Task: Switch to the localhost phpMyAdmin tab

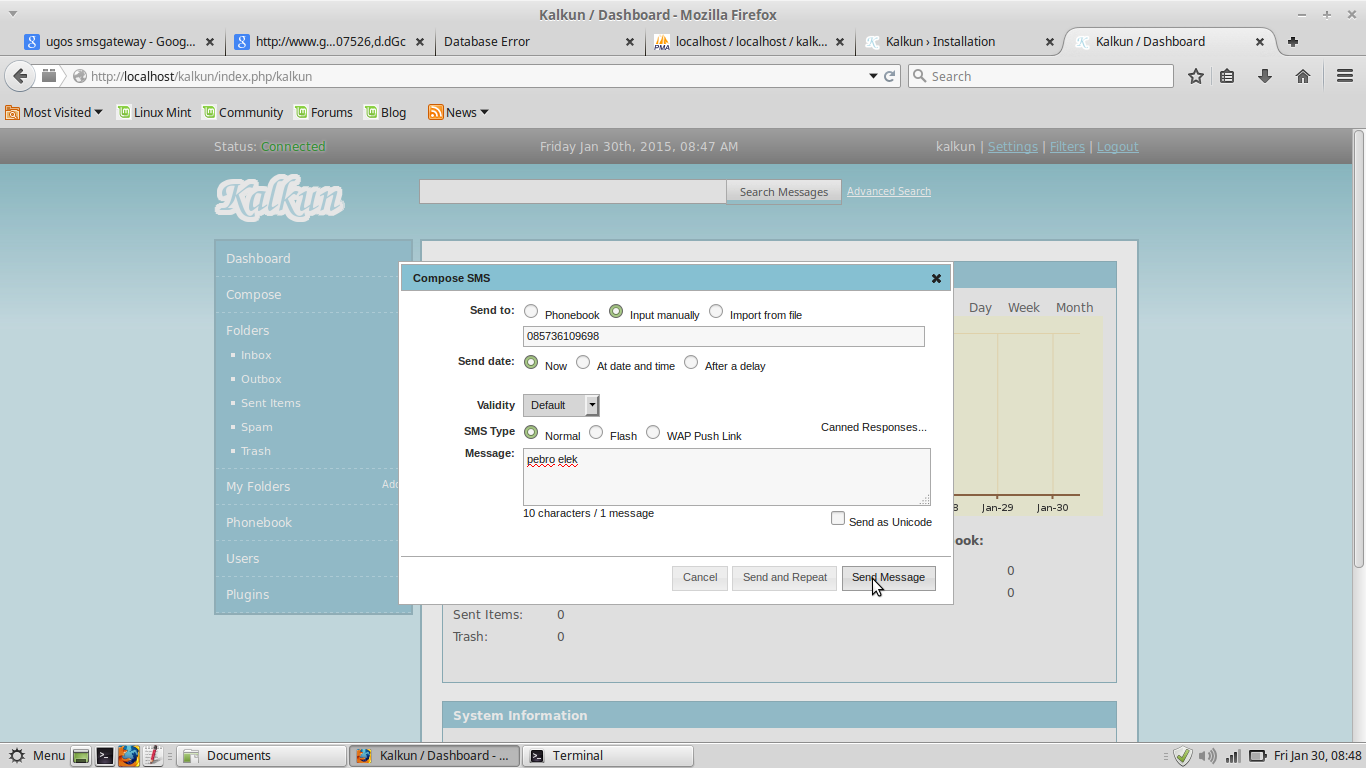Action: pyautogui.click(x=750, y=42)
